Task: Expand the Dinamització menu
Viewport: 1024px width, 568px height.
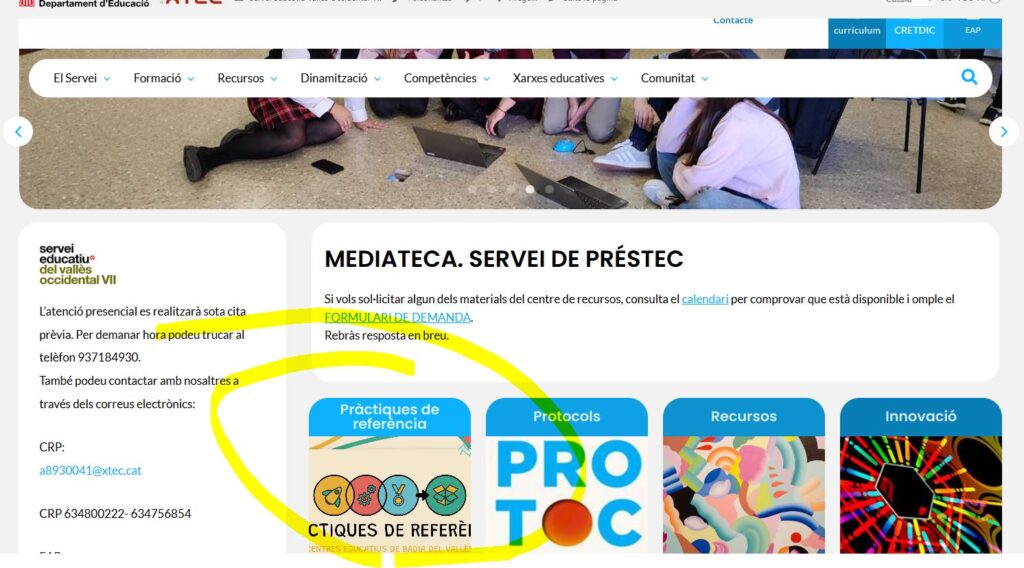Action: click(340, 78)
